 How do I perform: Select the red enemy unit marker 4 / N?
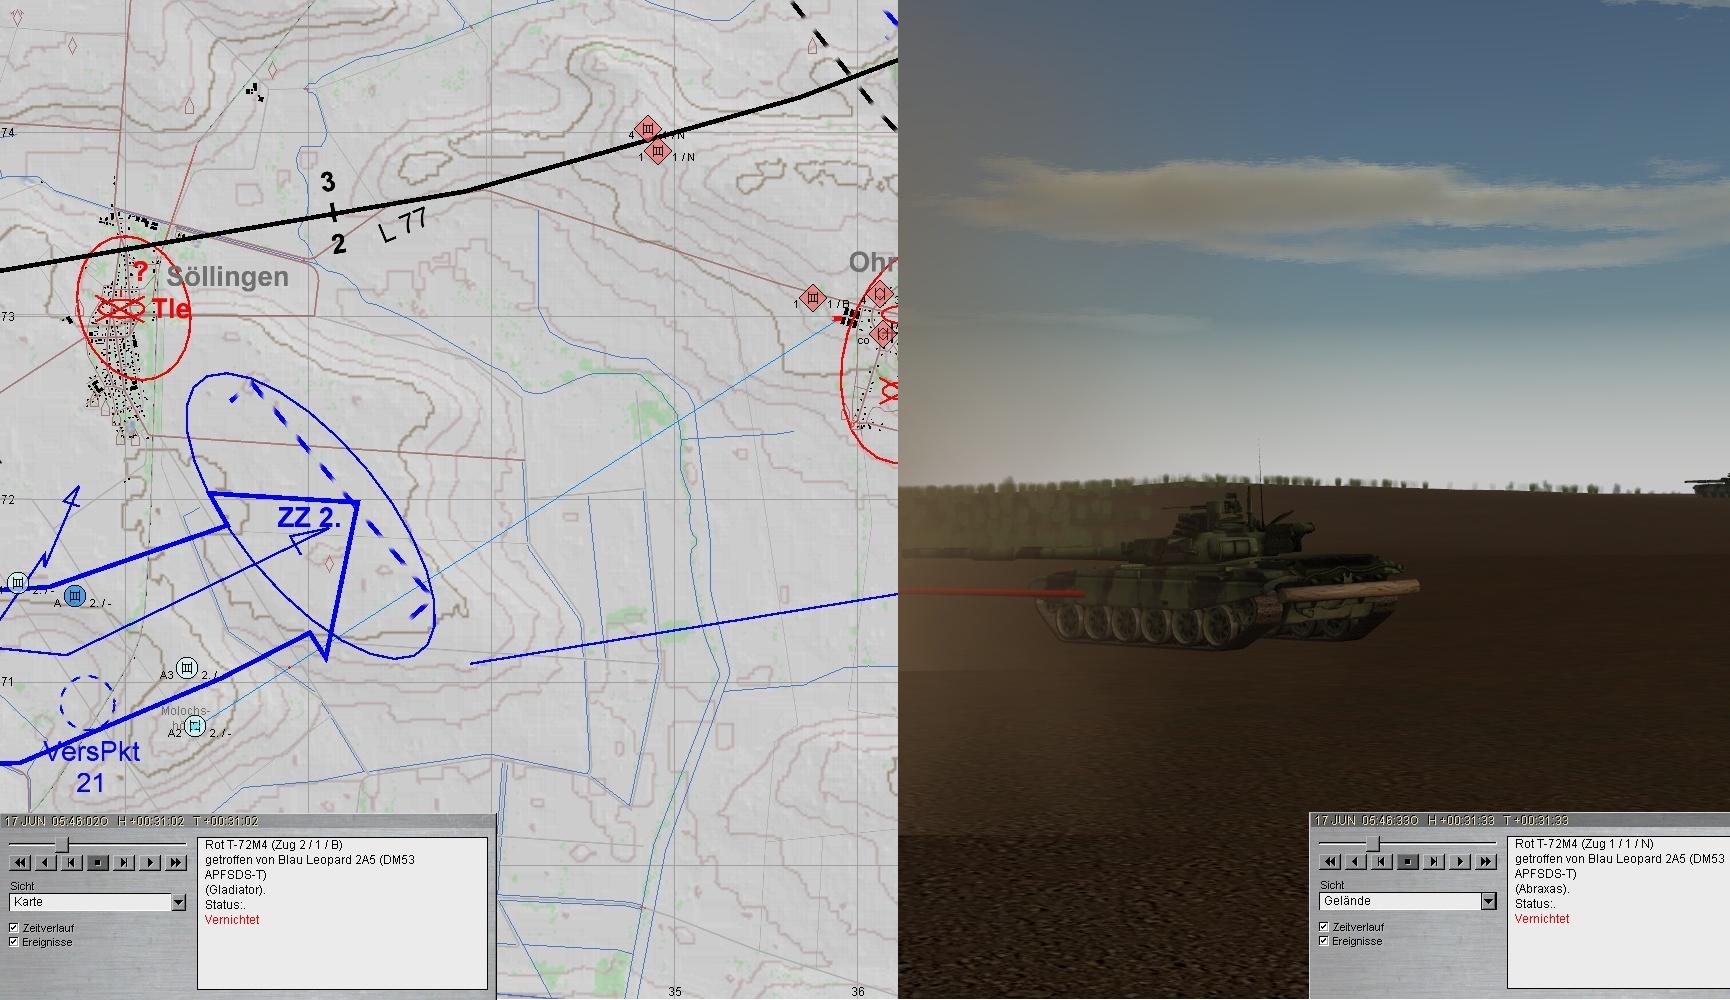click(648, 129)
